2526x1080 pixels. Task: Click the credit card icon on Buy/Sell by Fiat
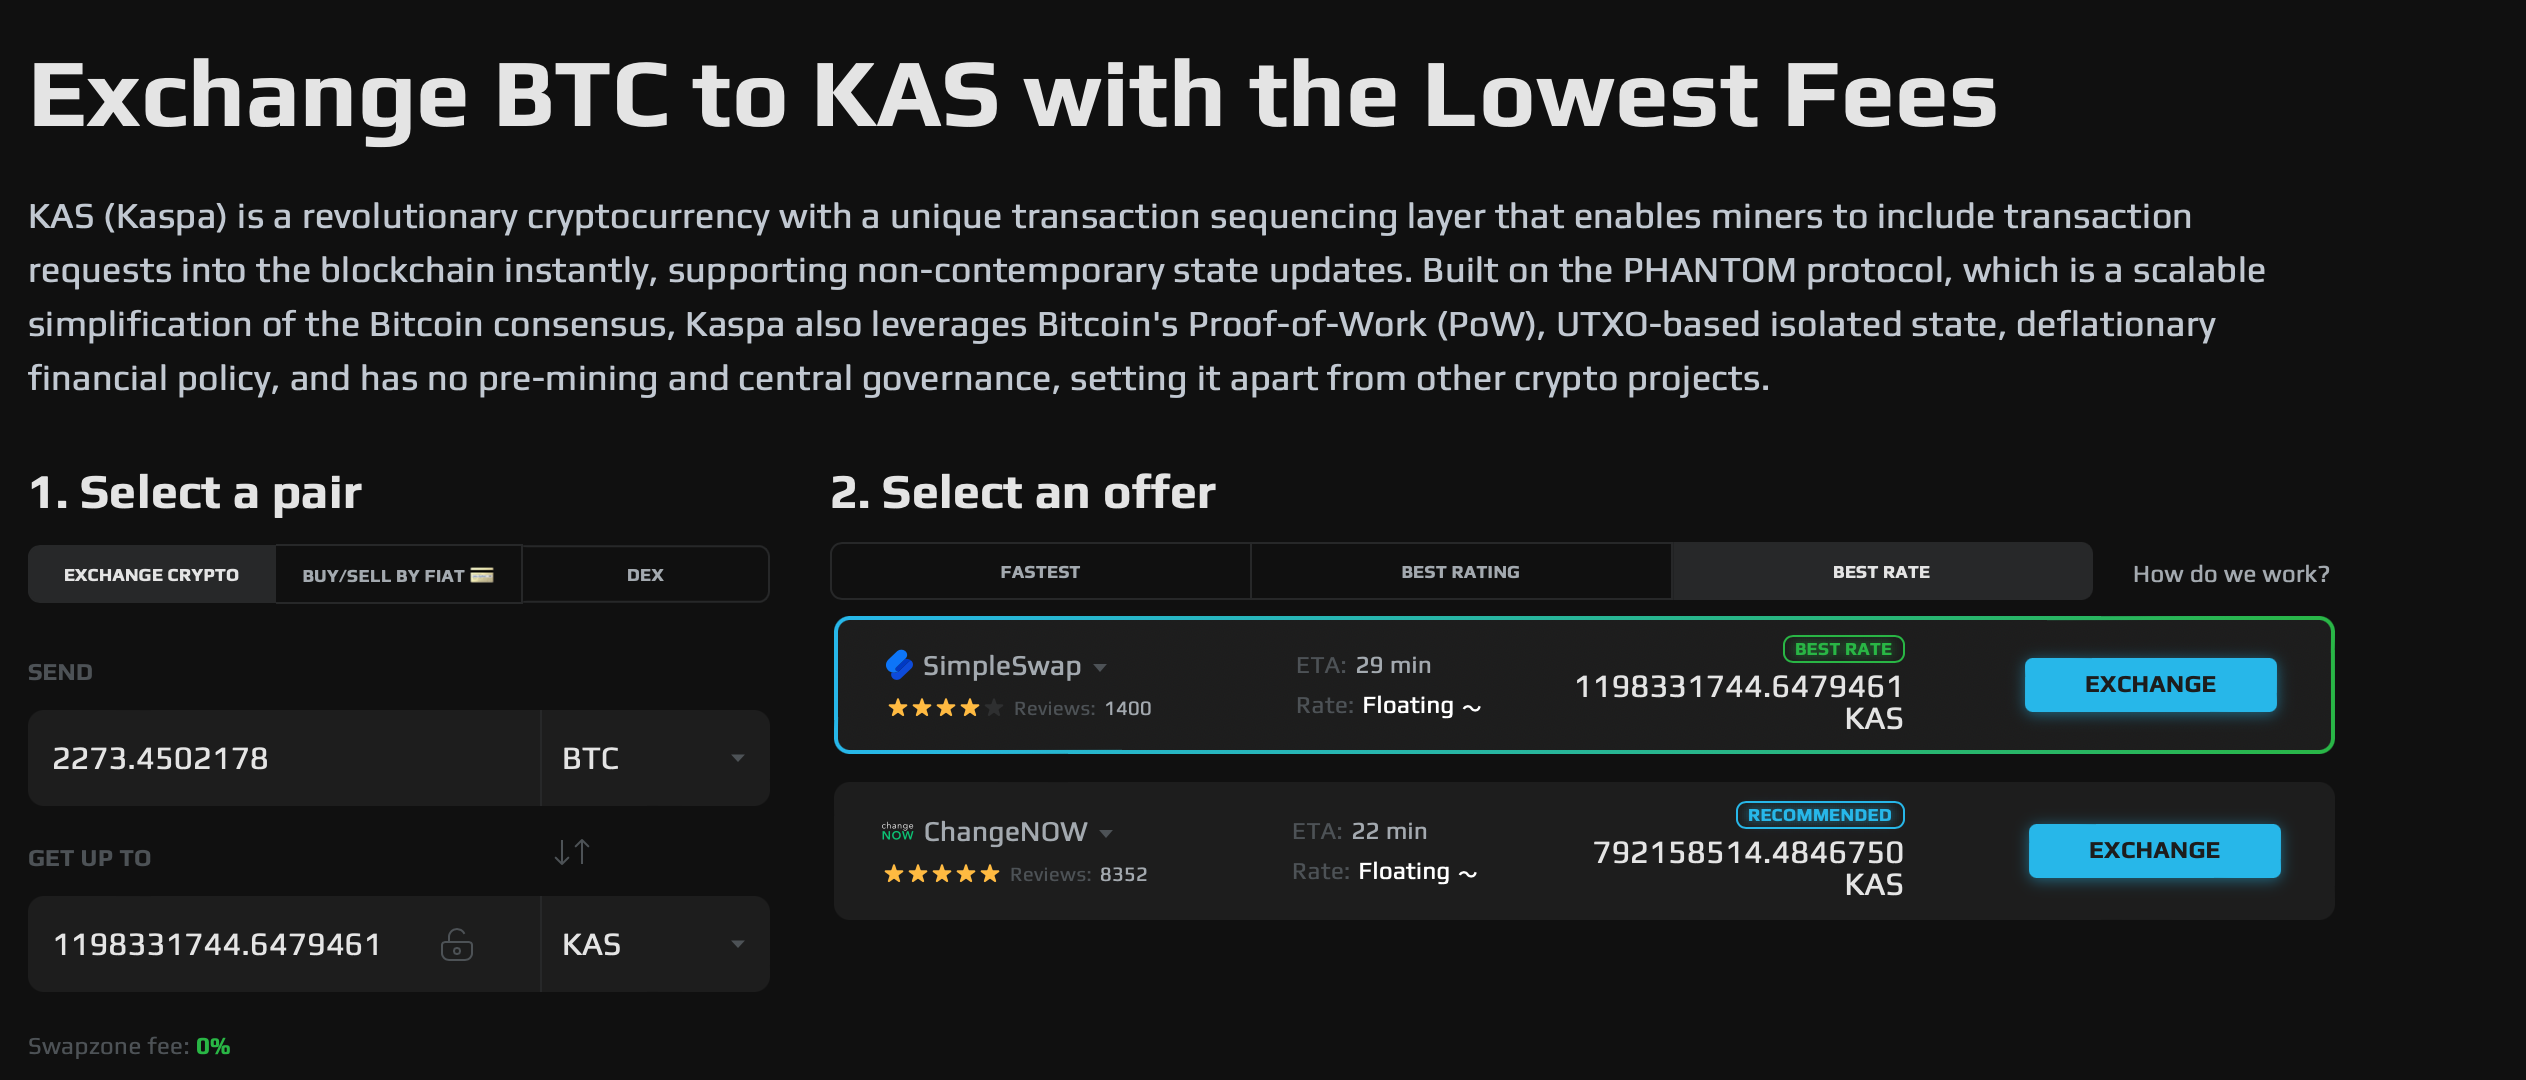(x=480, y=574)
